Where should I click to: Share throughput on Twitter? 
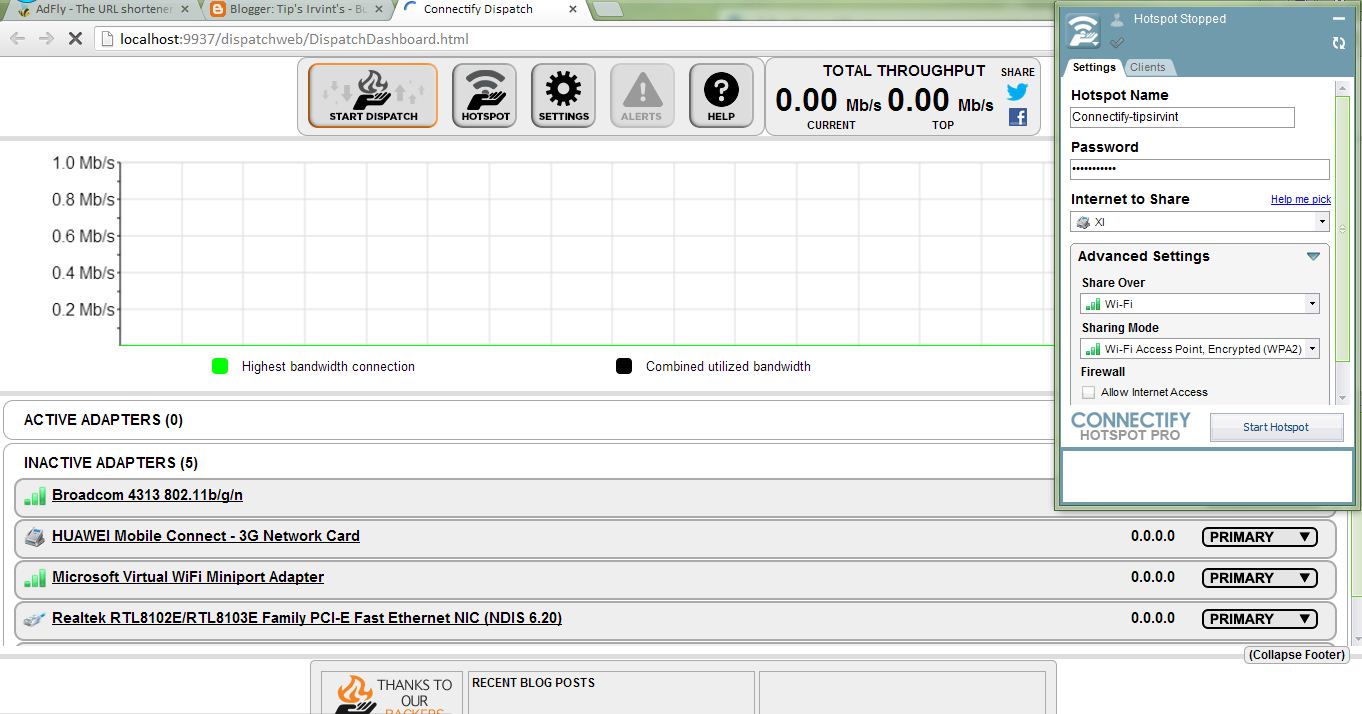(1017, 92)
